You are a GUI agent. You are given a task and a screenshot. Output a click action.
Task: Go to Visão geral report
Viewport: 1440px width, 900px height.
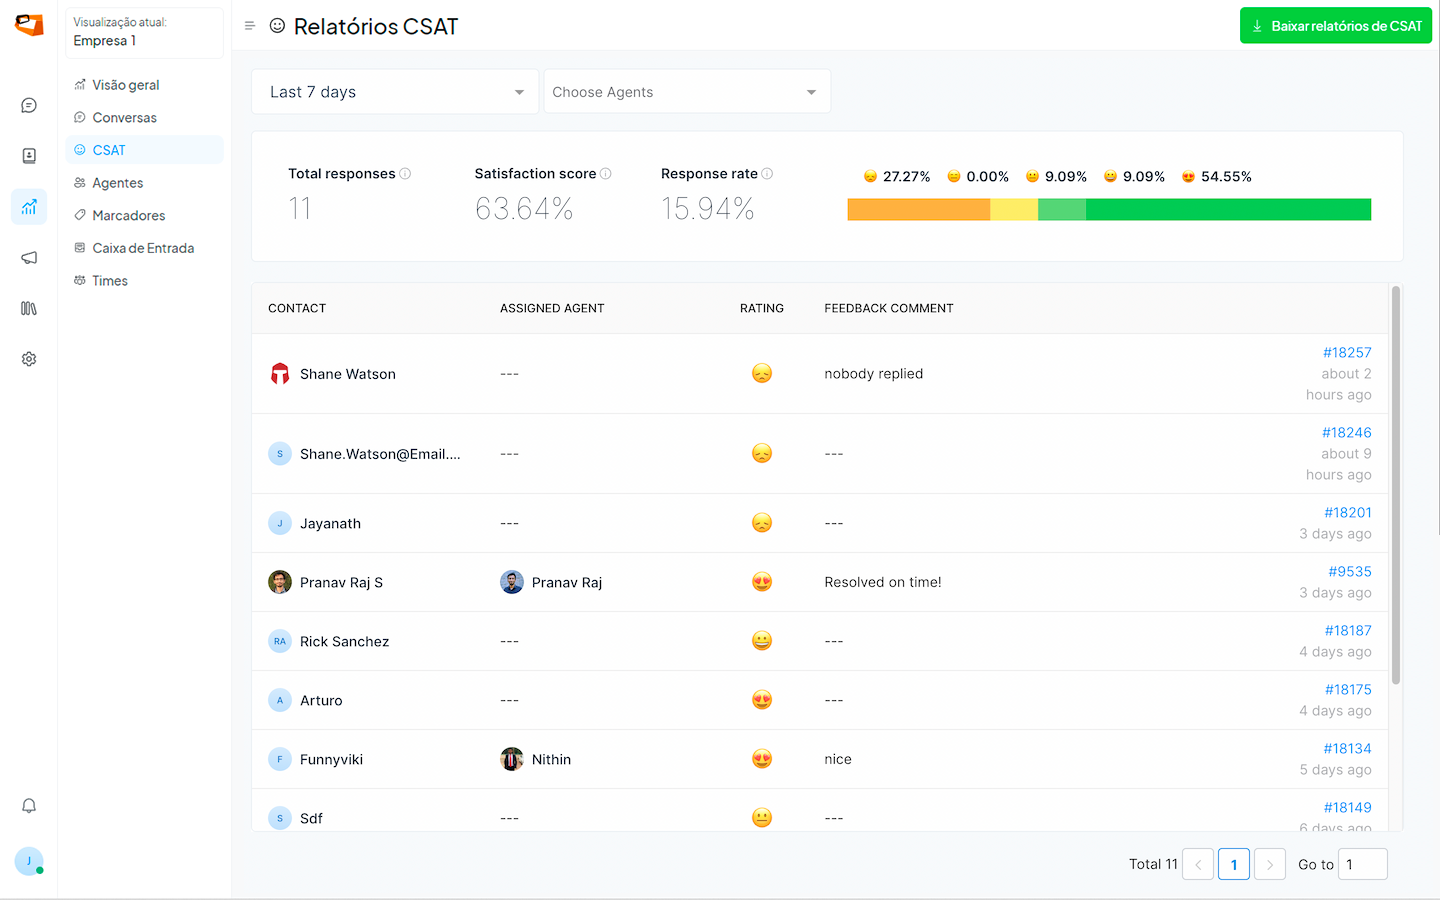tap(126, 85)
